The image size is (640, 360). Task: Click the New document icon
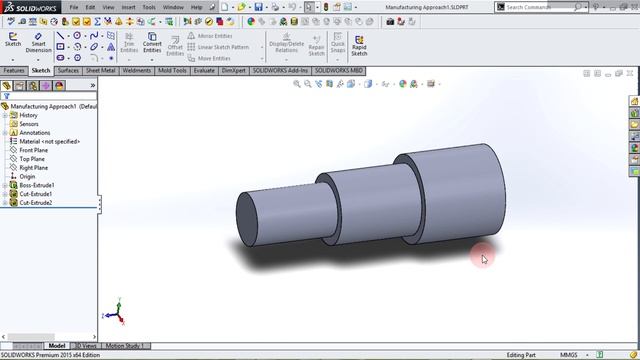(x=225, y=7)
